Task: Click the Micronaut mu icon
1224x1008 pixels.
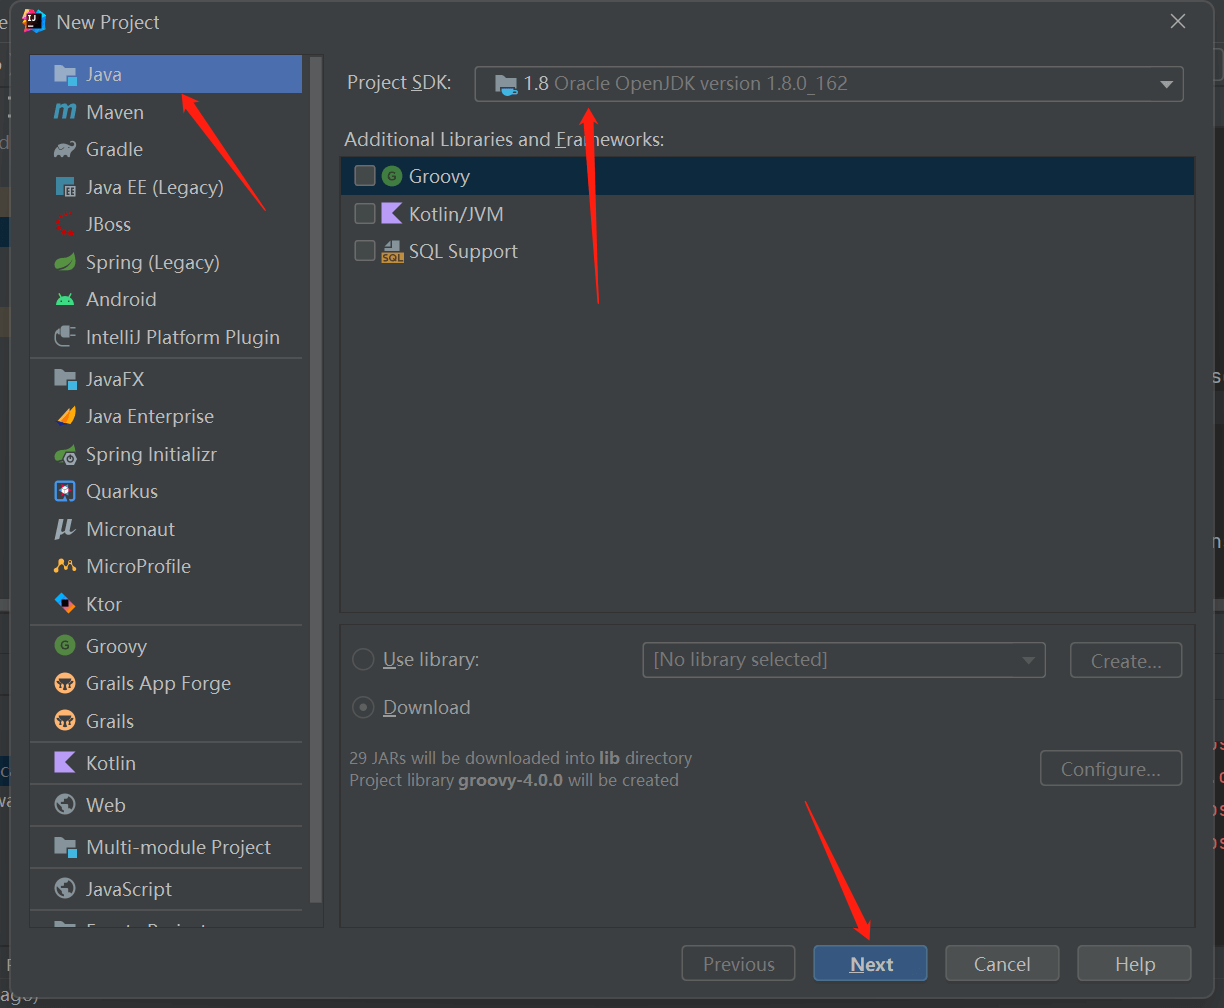Action: tap(65, 529)
